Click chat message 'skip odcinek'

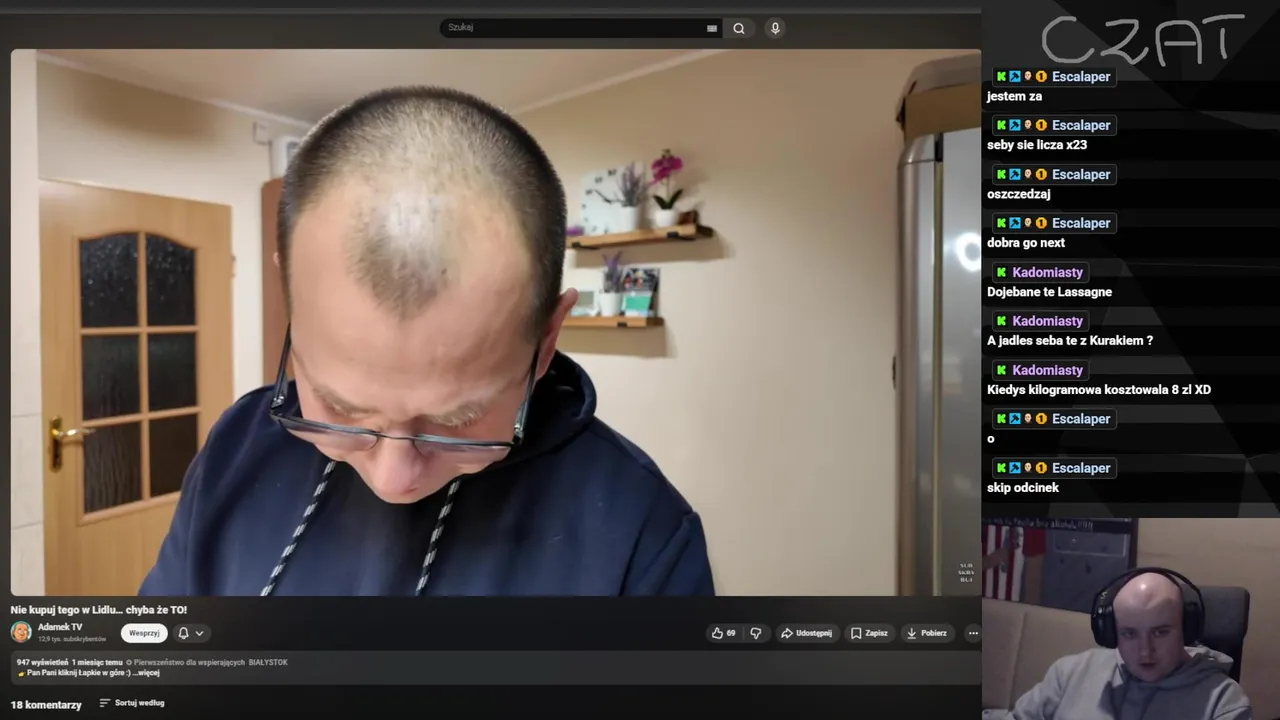click(1023, 488)
